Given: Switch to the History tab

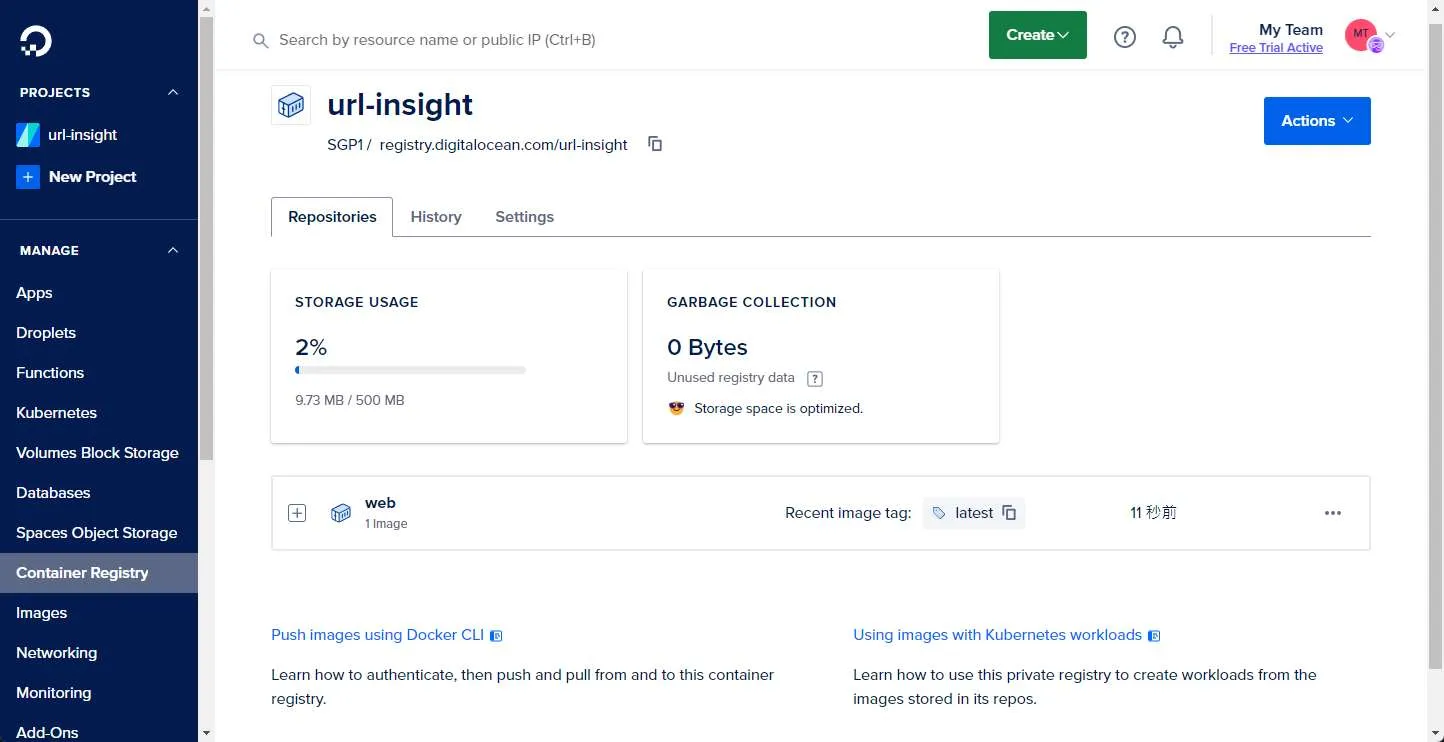Looking at the screenshot, I should [x=436, y=216].
